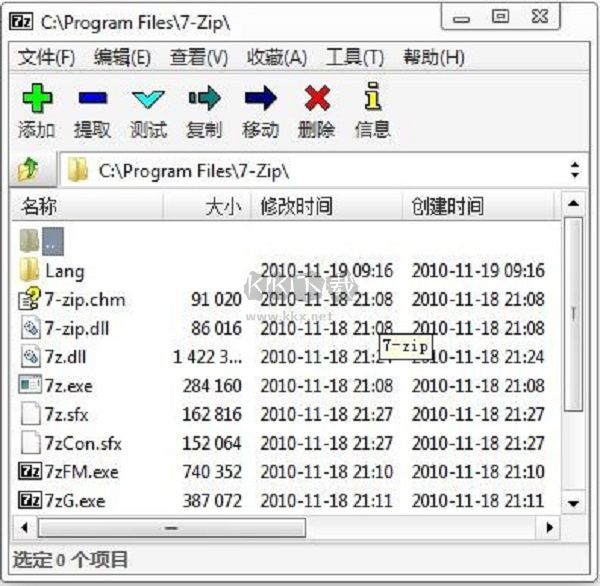Open the Favorites (收藏) menu
This screenshot has height=586, width=600.
tap(277, 58)
